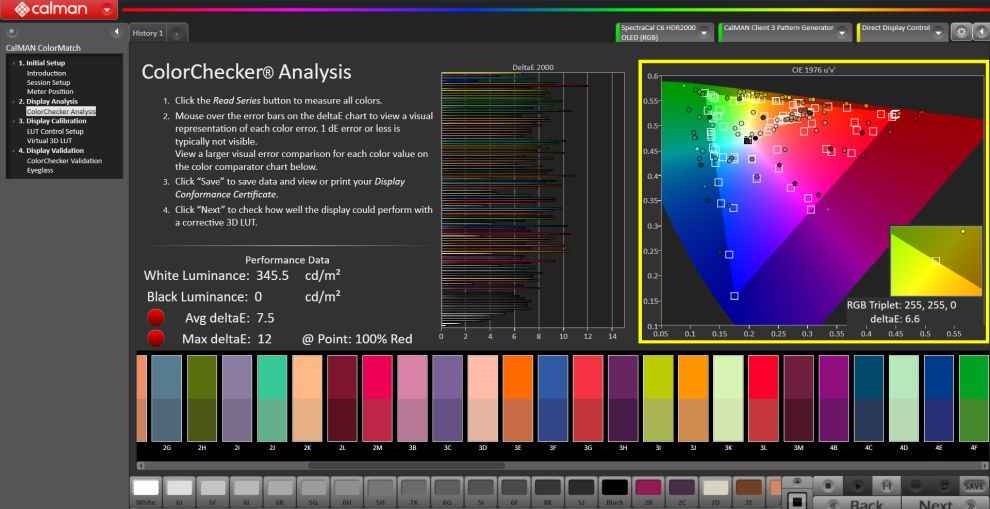Select color comparator swatch 3L
The width and height of the screenshot is (990, 509).
coord(763,398)
